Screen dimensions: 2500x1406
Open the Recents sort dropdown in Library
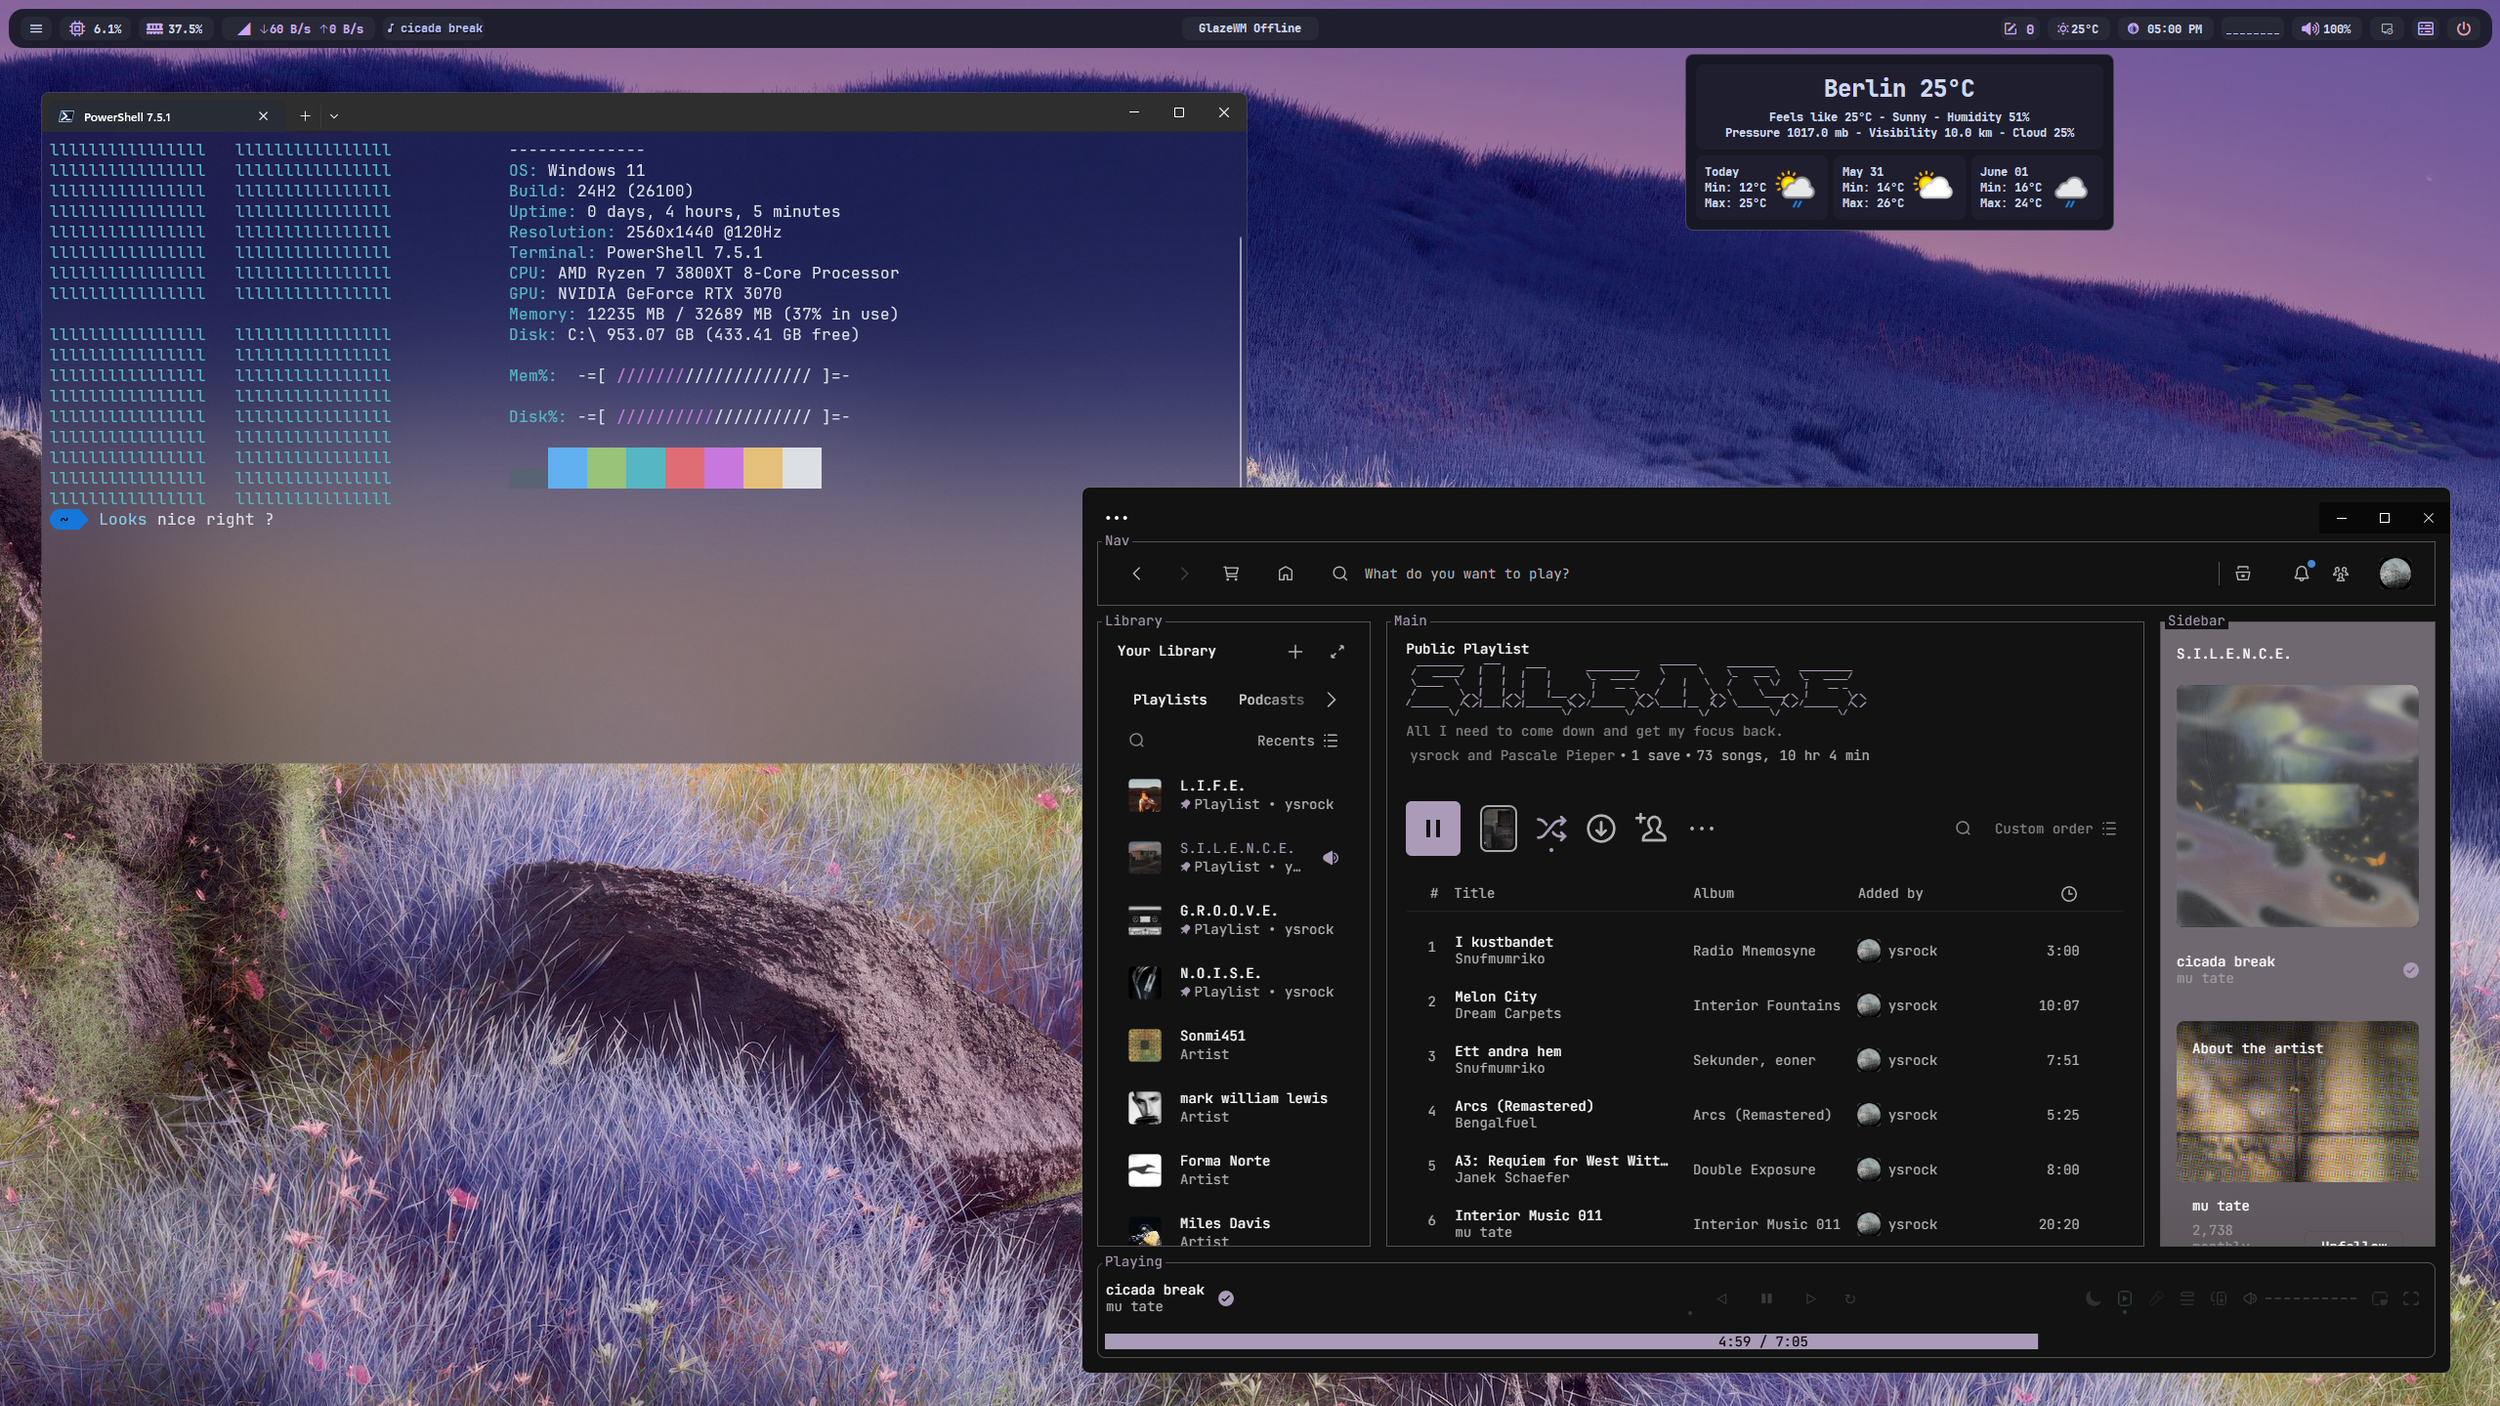[1297, 741]
